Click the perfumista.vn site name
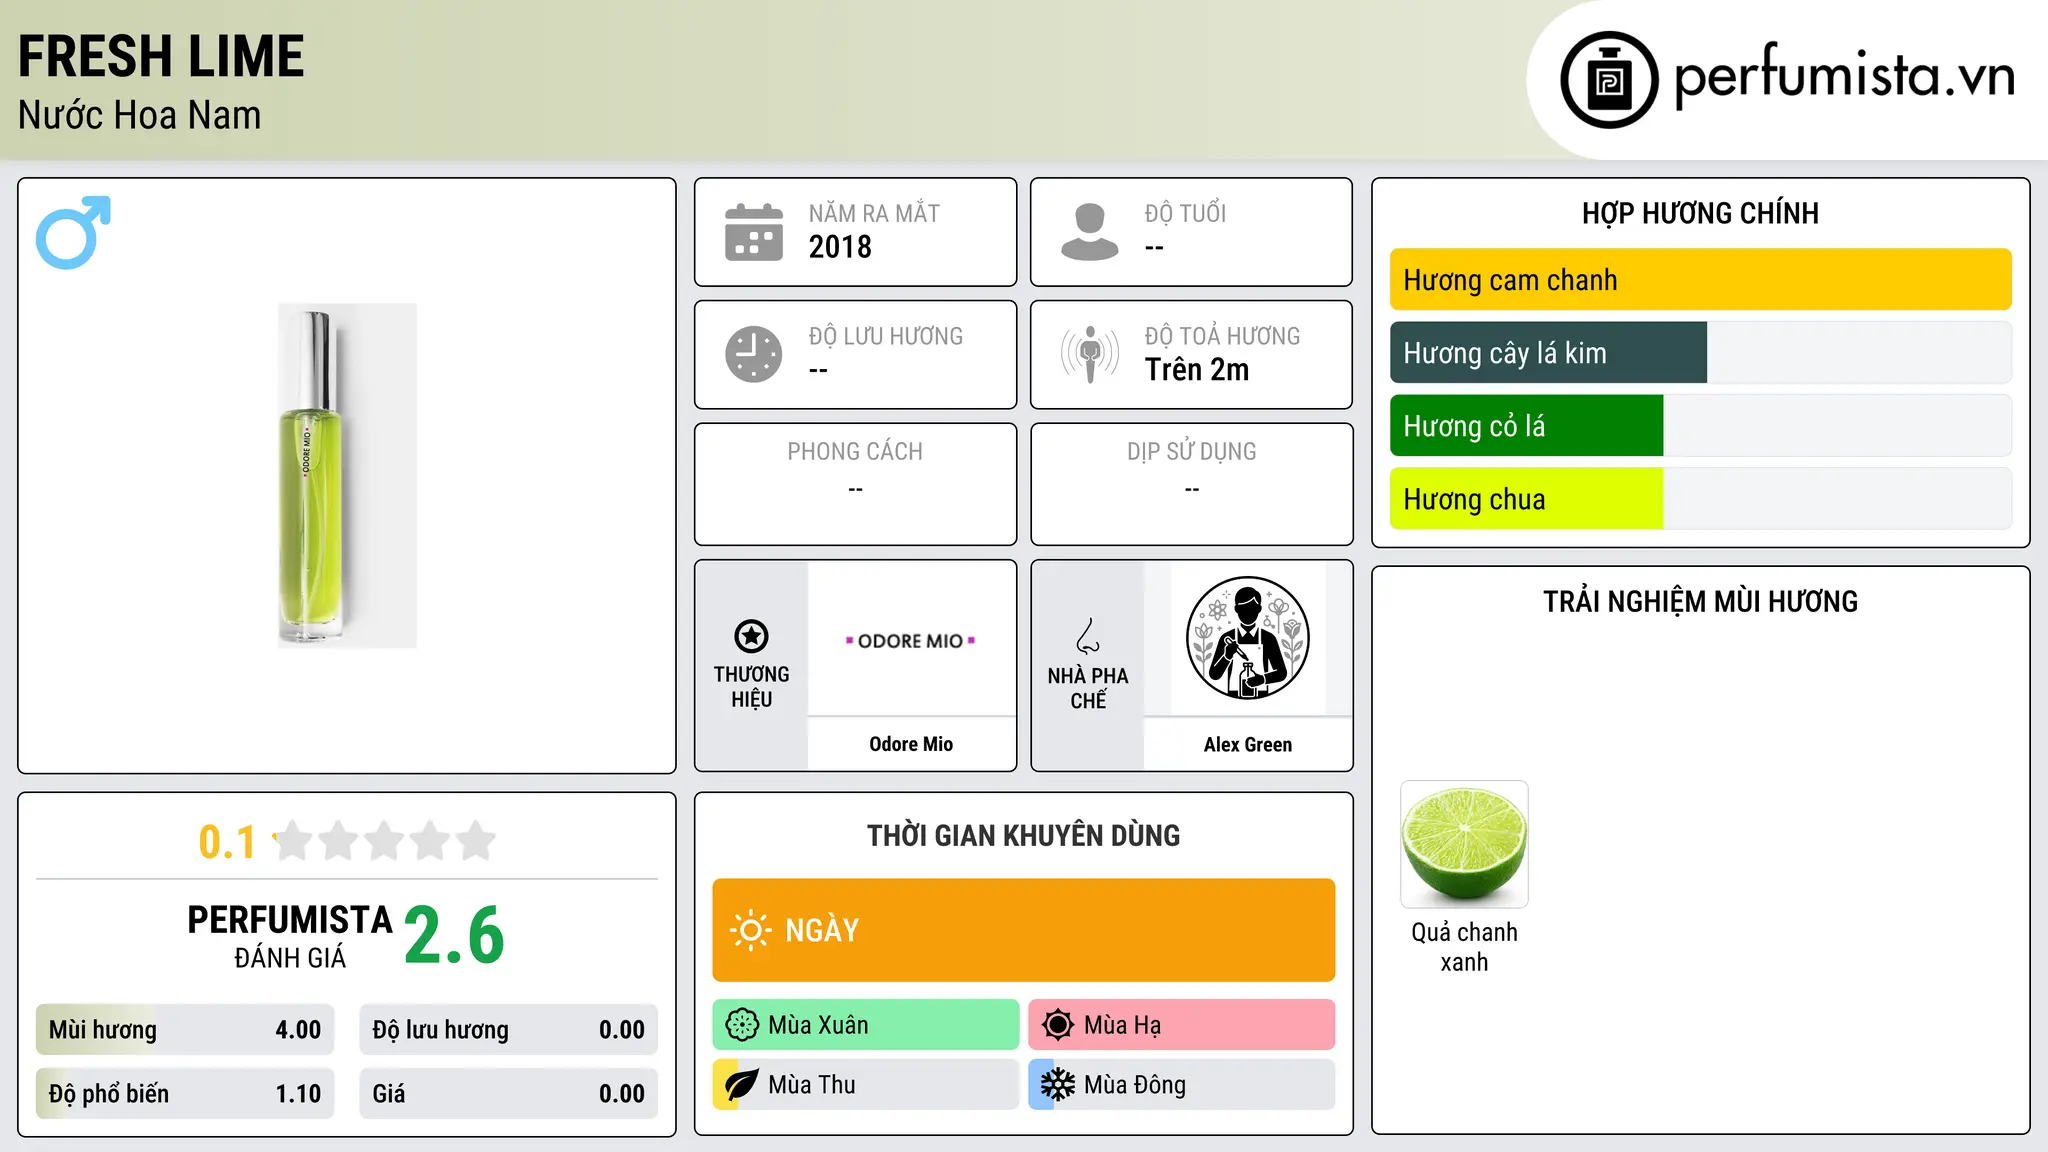 point(1845,76)
